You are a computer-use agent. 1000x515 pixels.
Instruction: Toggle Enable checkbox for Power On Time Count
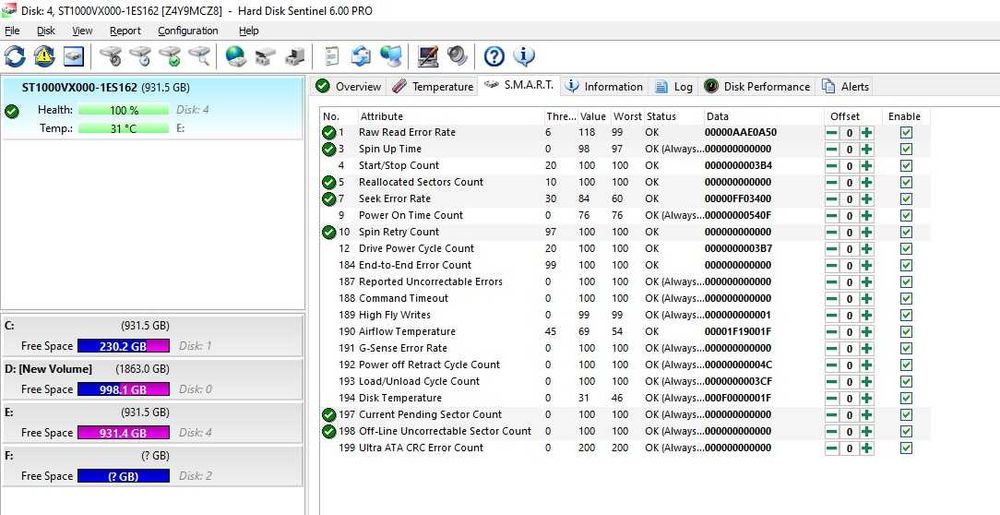pos(906,215)
